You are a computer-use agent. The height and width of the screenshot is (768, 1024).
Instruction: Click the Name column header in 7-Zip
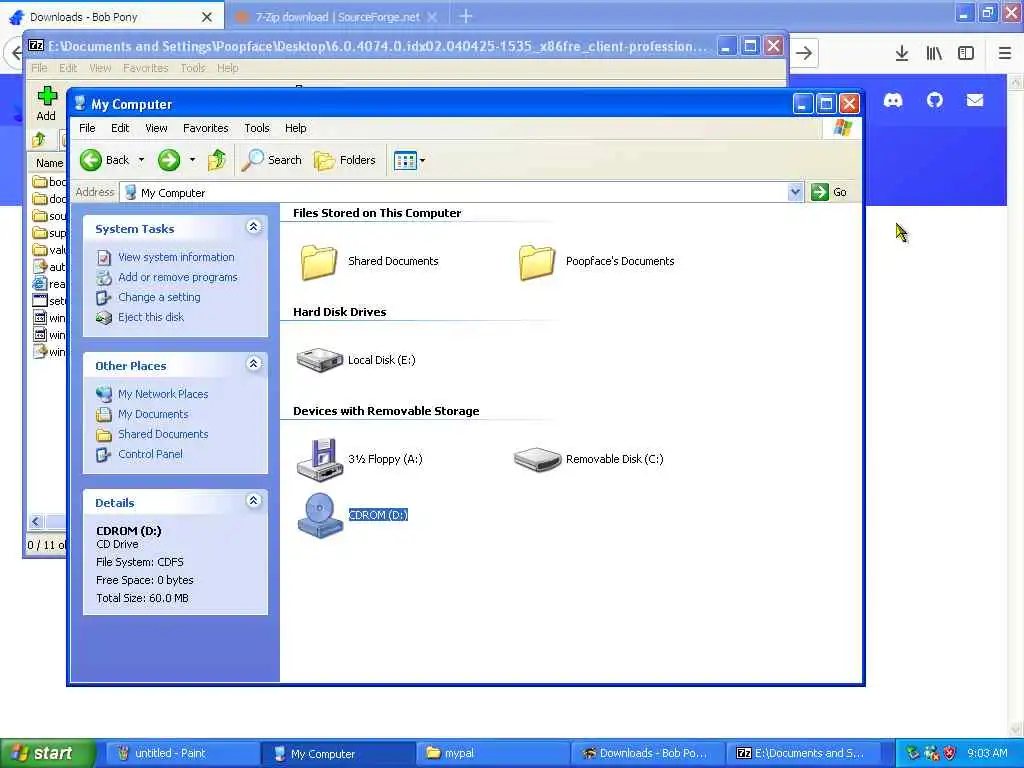[49, 163]
